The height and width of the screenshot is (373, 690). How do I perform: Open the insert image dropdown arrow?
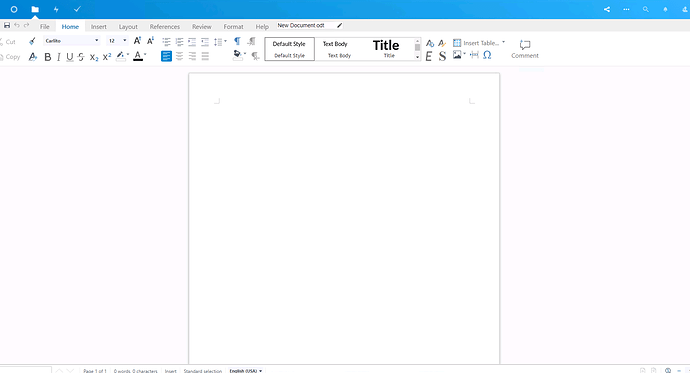tap(464, 54)
